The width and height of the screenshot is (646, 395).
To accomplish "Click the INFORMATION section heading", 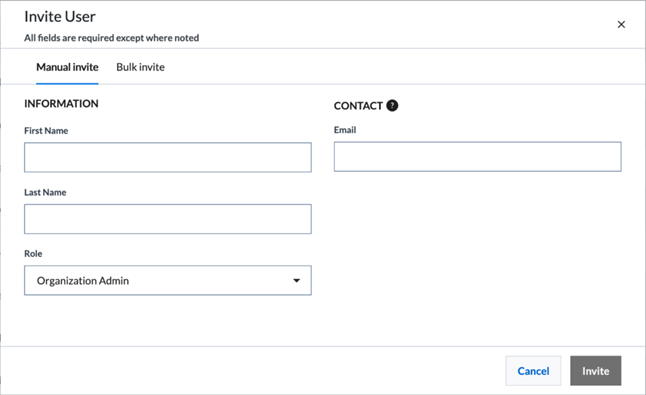I will (x=61, y=104).
